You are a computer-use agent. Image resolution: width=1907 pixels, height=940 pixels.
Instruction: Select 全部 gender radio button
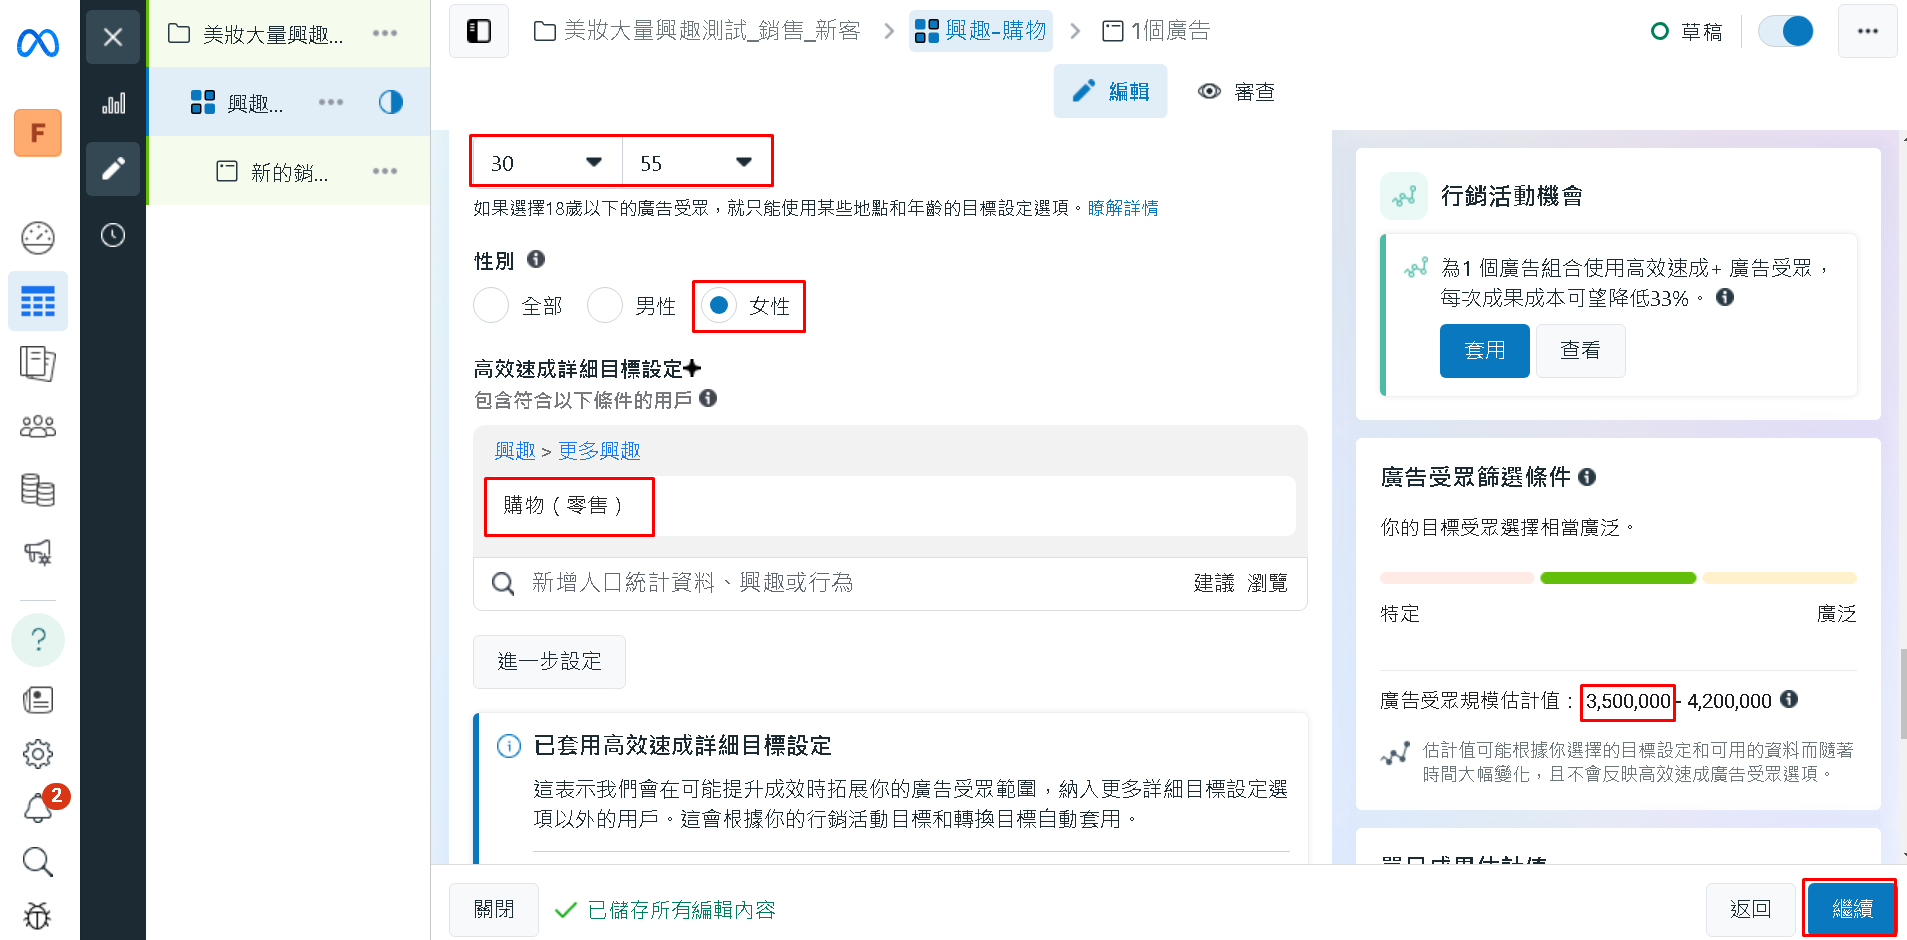(x=491, y=305)
